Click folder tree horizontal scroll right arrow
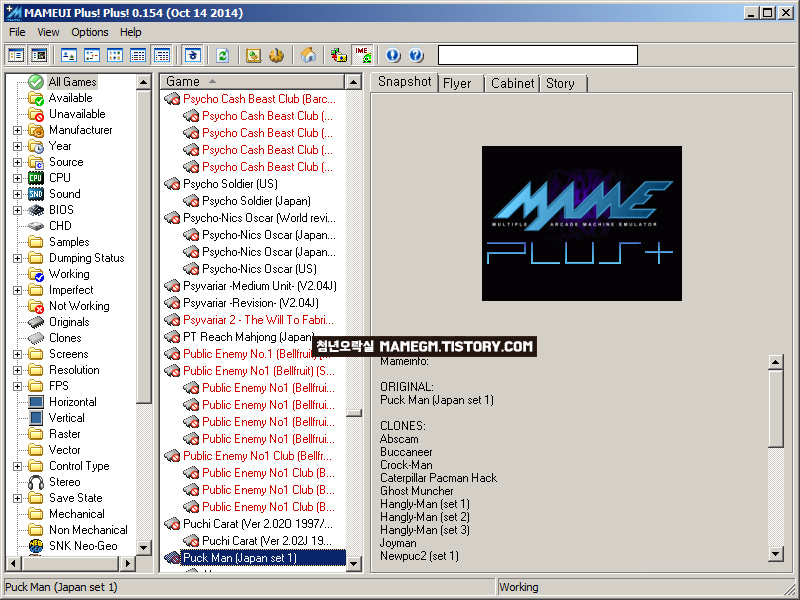 tap(128, 564)
